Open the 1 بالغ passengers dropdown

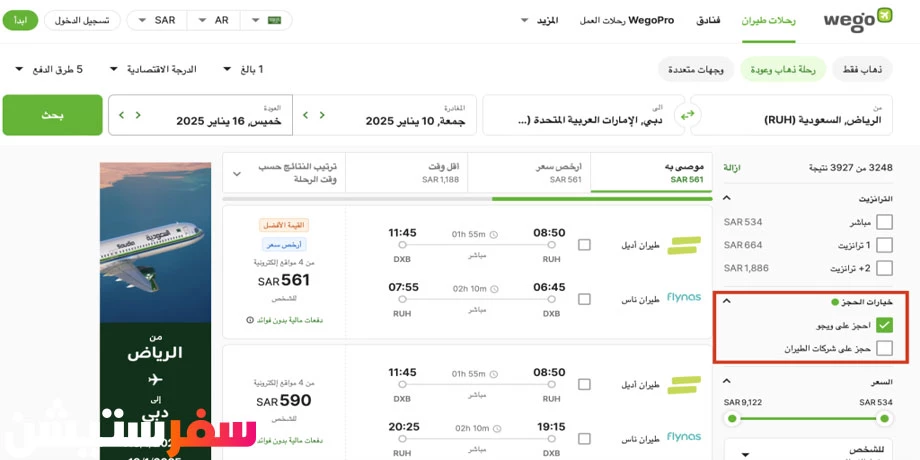[243, 69]
